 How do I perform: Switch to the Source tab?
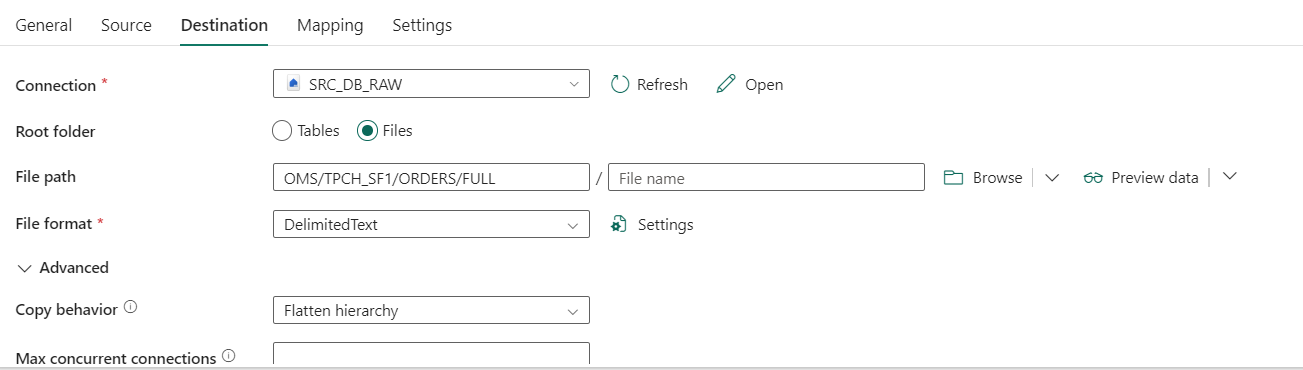coord(126,25)
